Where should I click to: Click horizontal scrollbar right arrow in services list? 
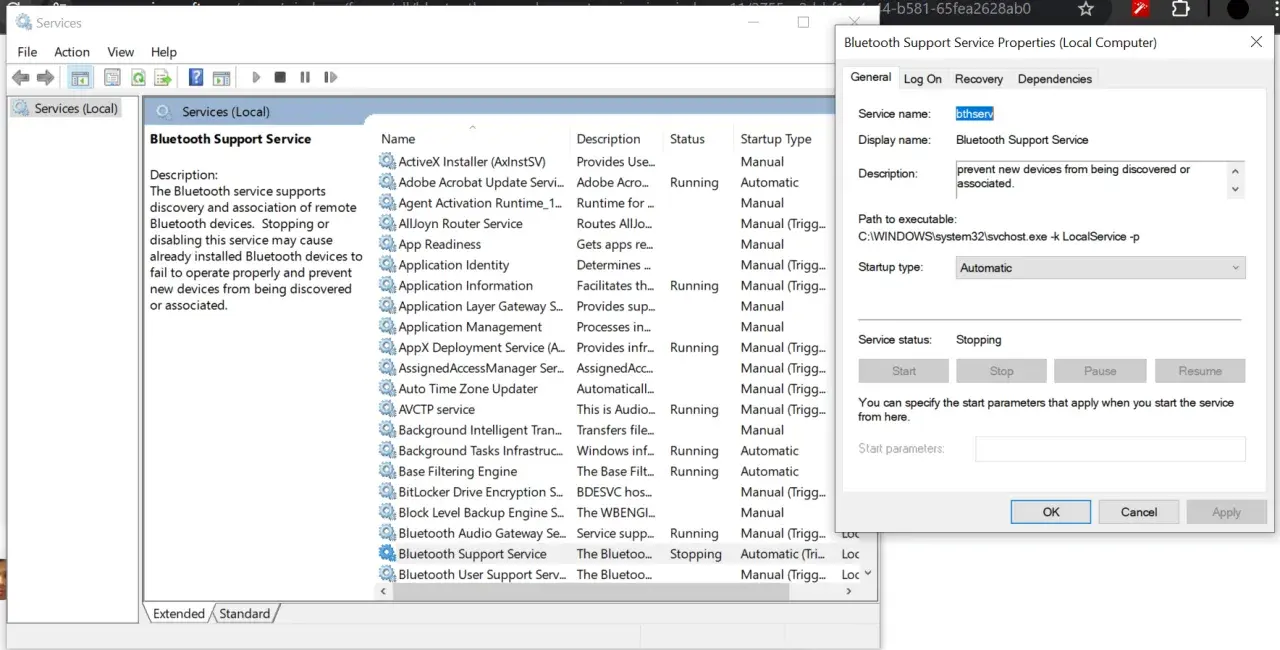tap(849, 592)
